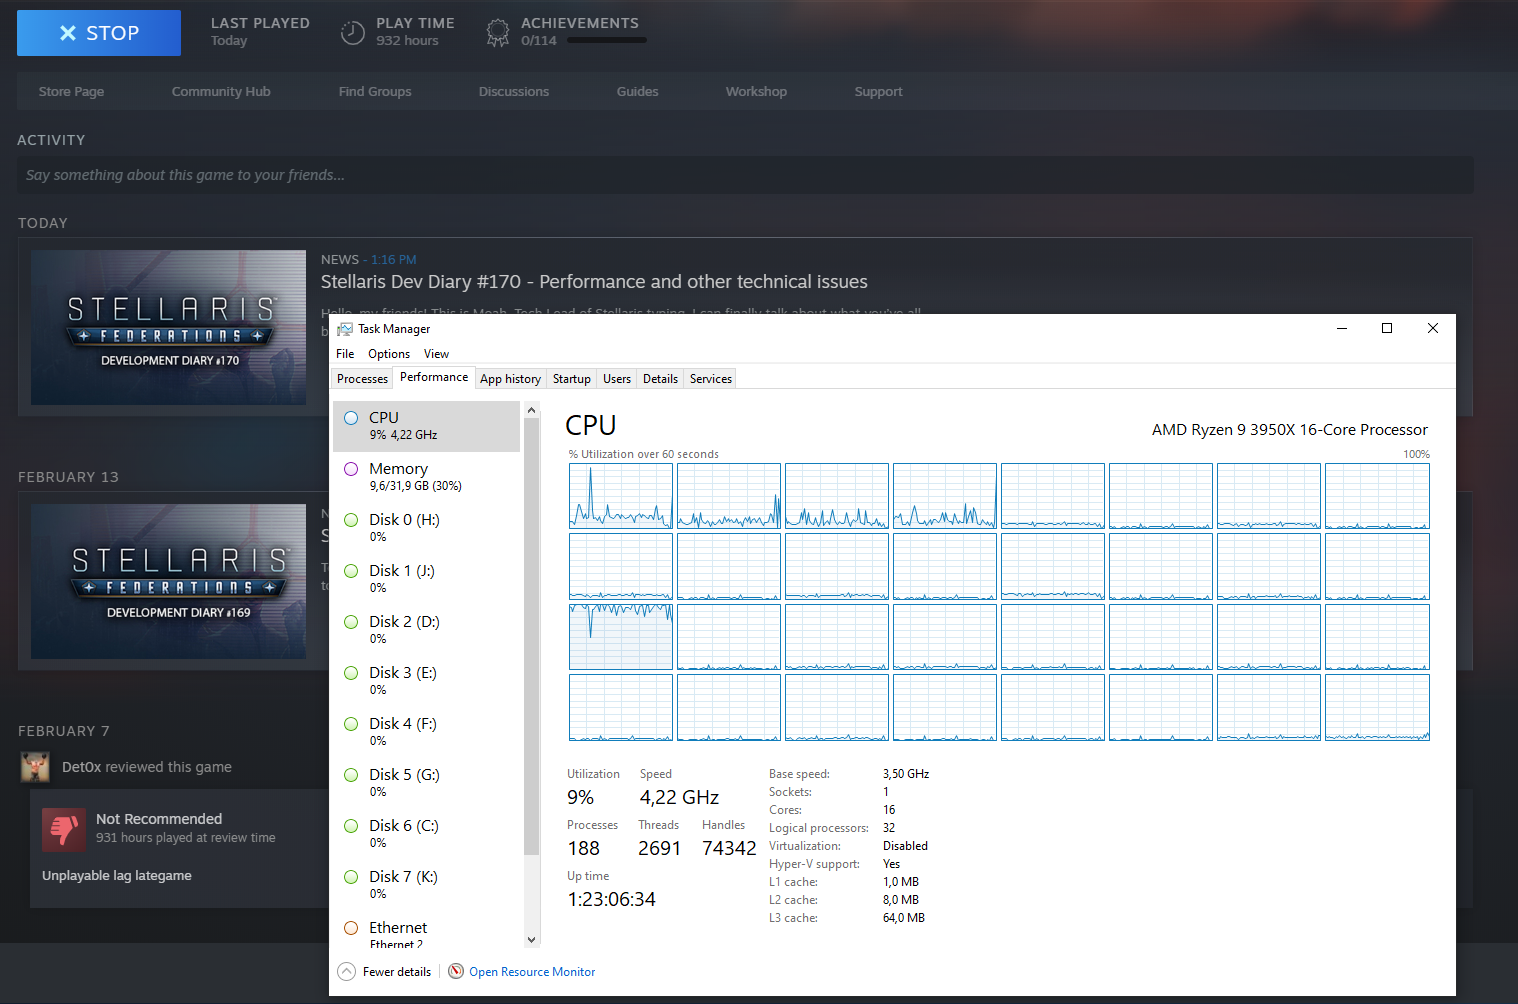
Task: Open the Guides page in Steam
Action: tap(637, 92)
